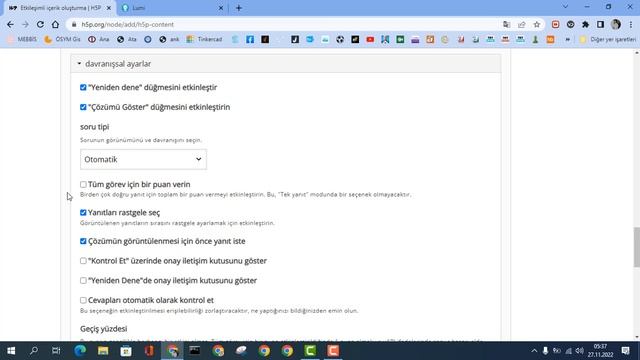Image resolution: width=640 pixels, height=360 pixels.
Task: Enable "Yeniden Dene"de onay iletişim kutusu checkbox
Action: coord(83,280)
